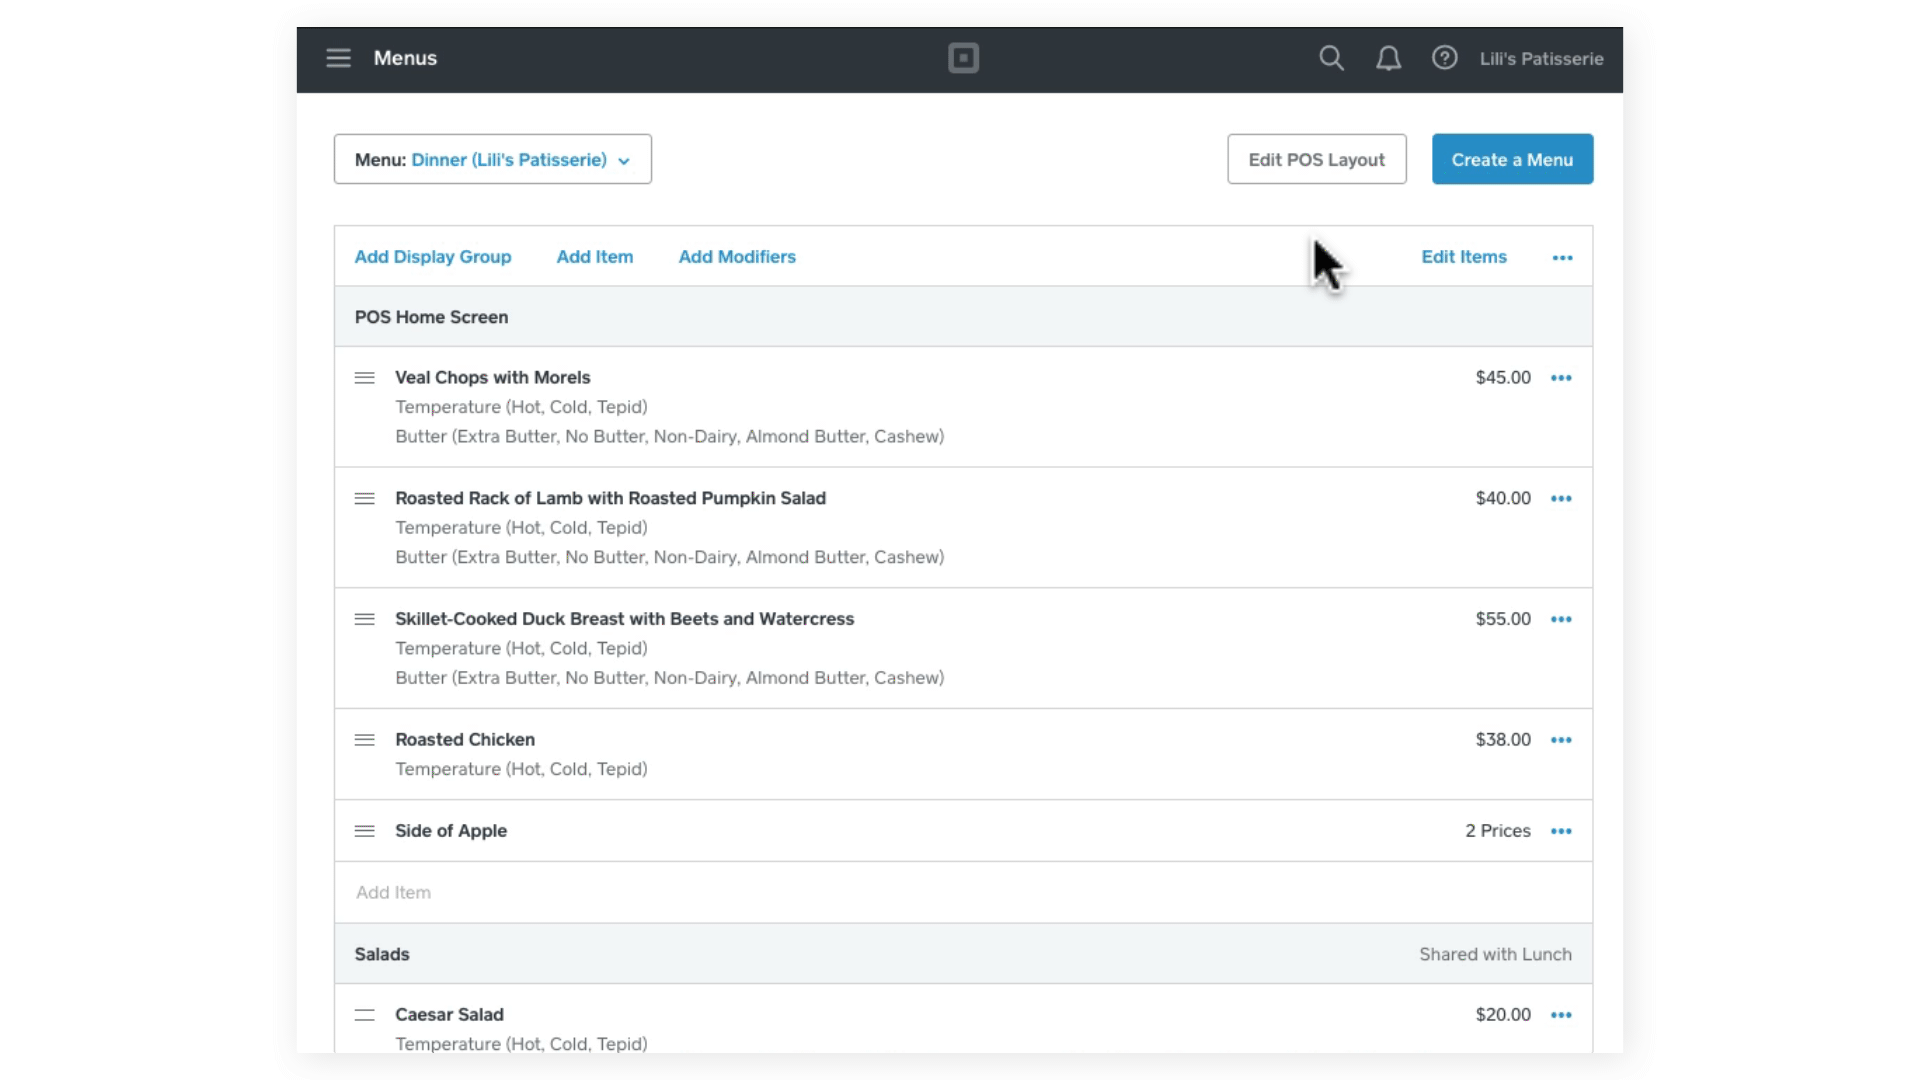Grab the Veal Chops drag handle
The image size is (1920, 1080).
[364, 378]
